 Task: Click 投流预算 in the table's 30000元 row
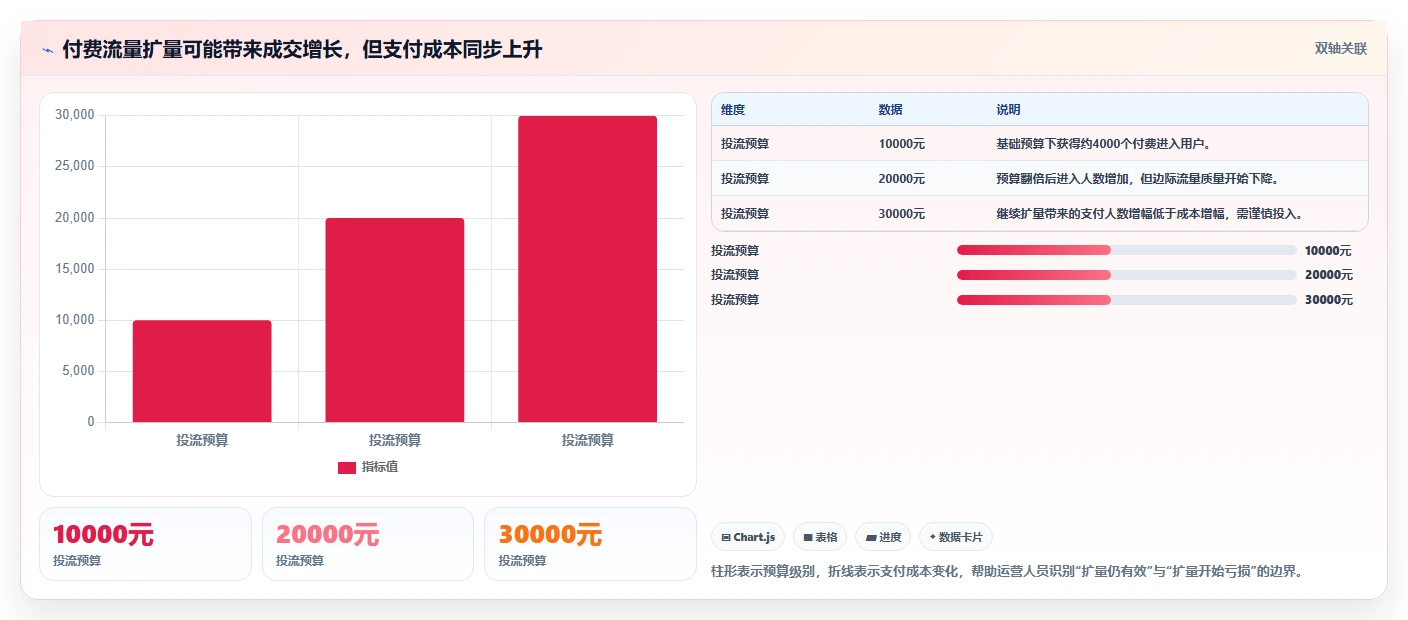(x=745, y=214)
